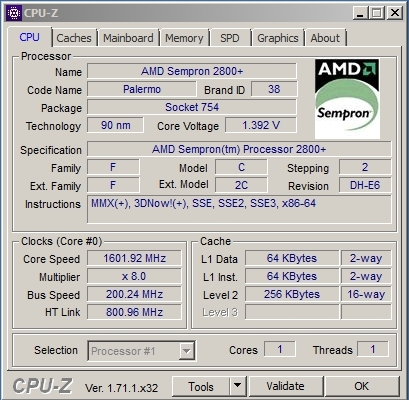Click the Package value 'Socket 754'
The width and height of the screenshot is (409, 400).
(192, 107)
